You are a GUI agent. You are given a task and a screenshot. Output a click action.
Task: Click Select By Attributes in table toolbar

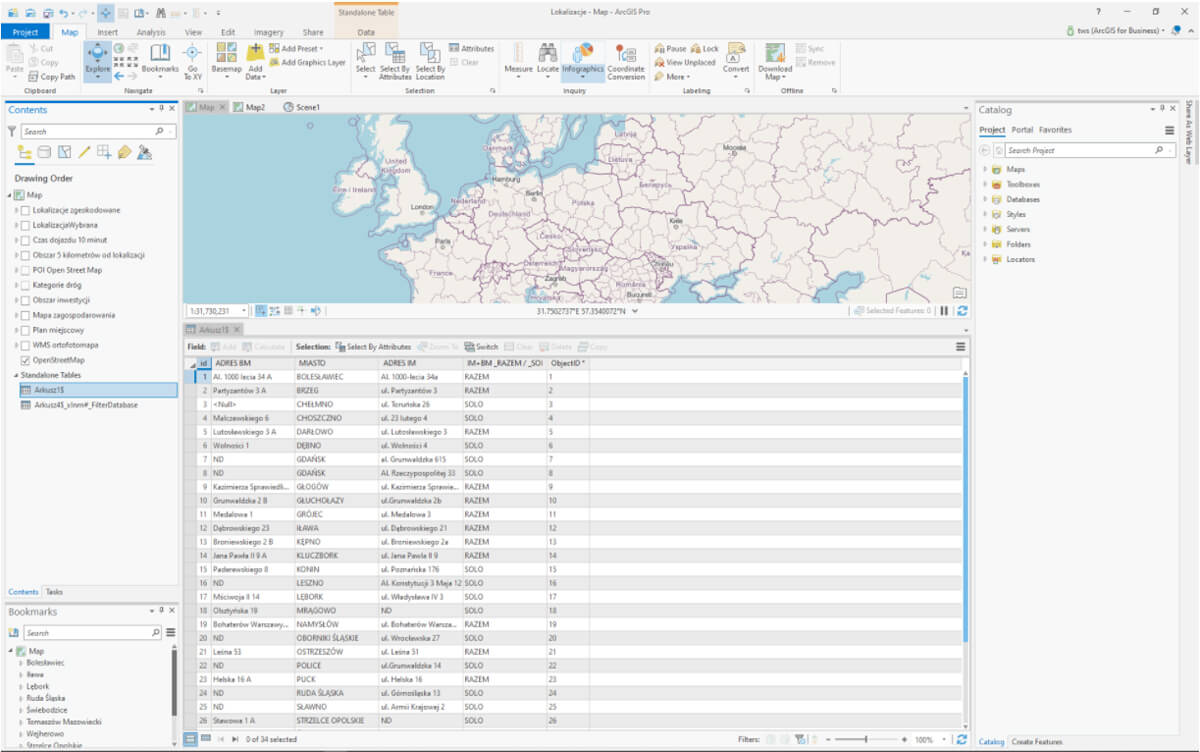[x=373, y=347]
